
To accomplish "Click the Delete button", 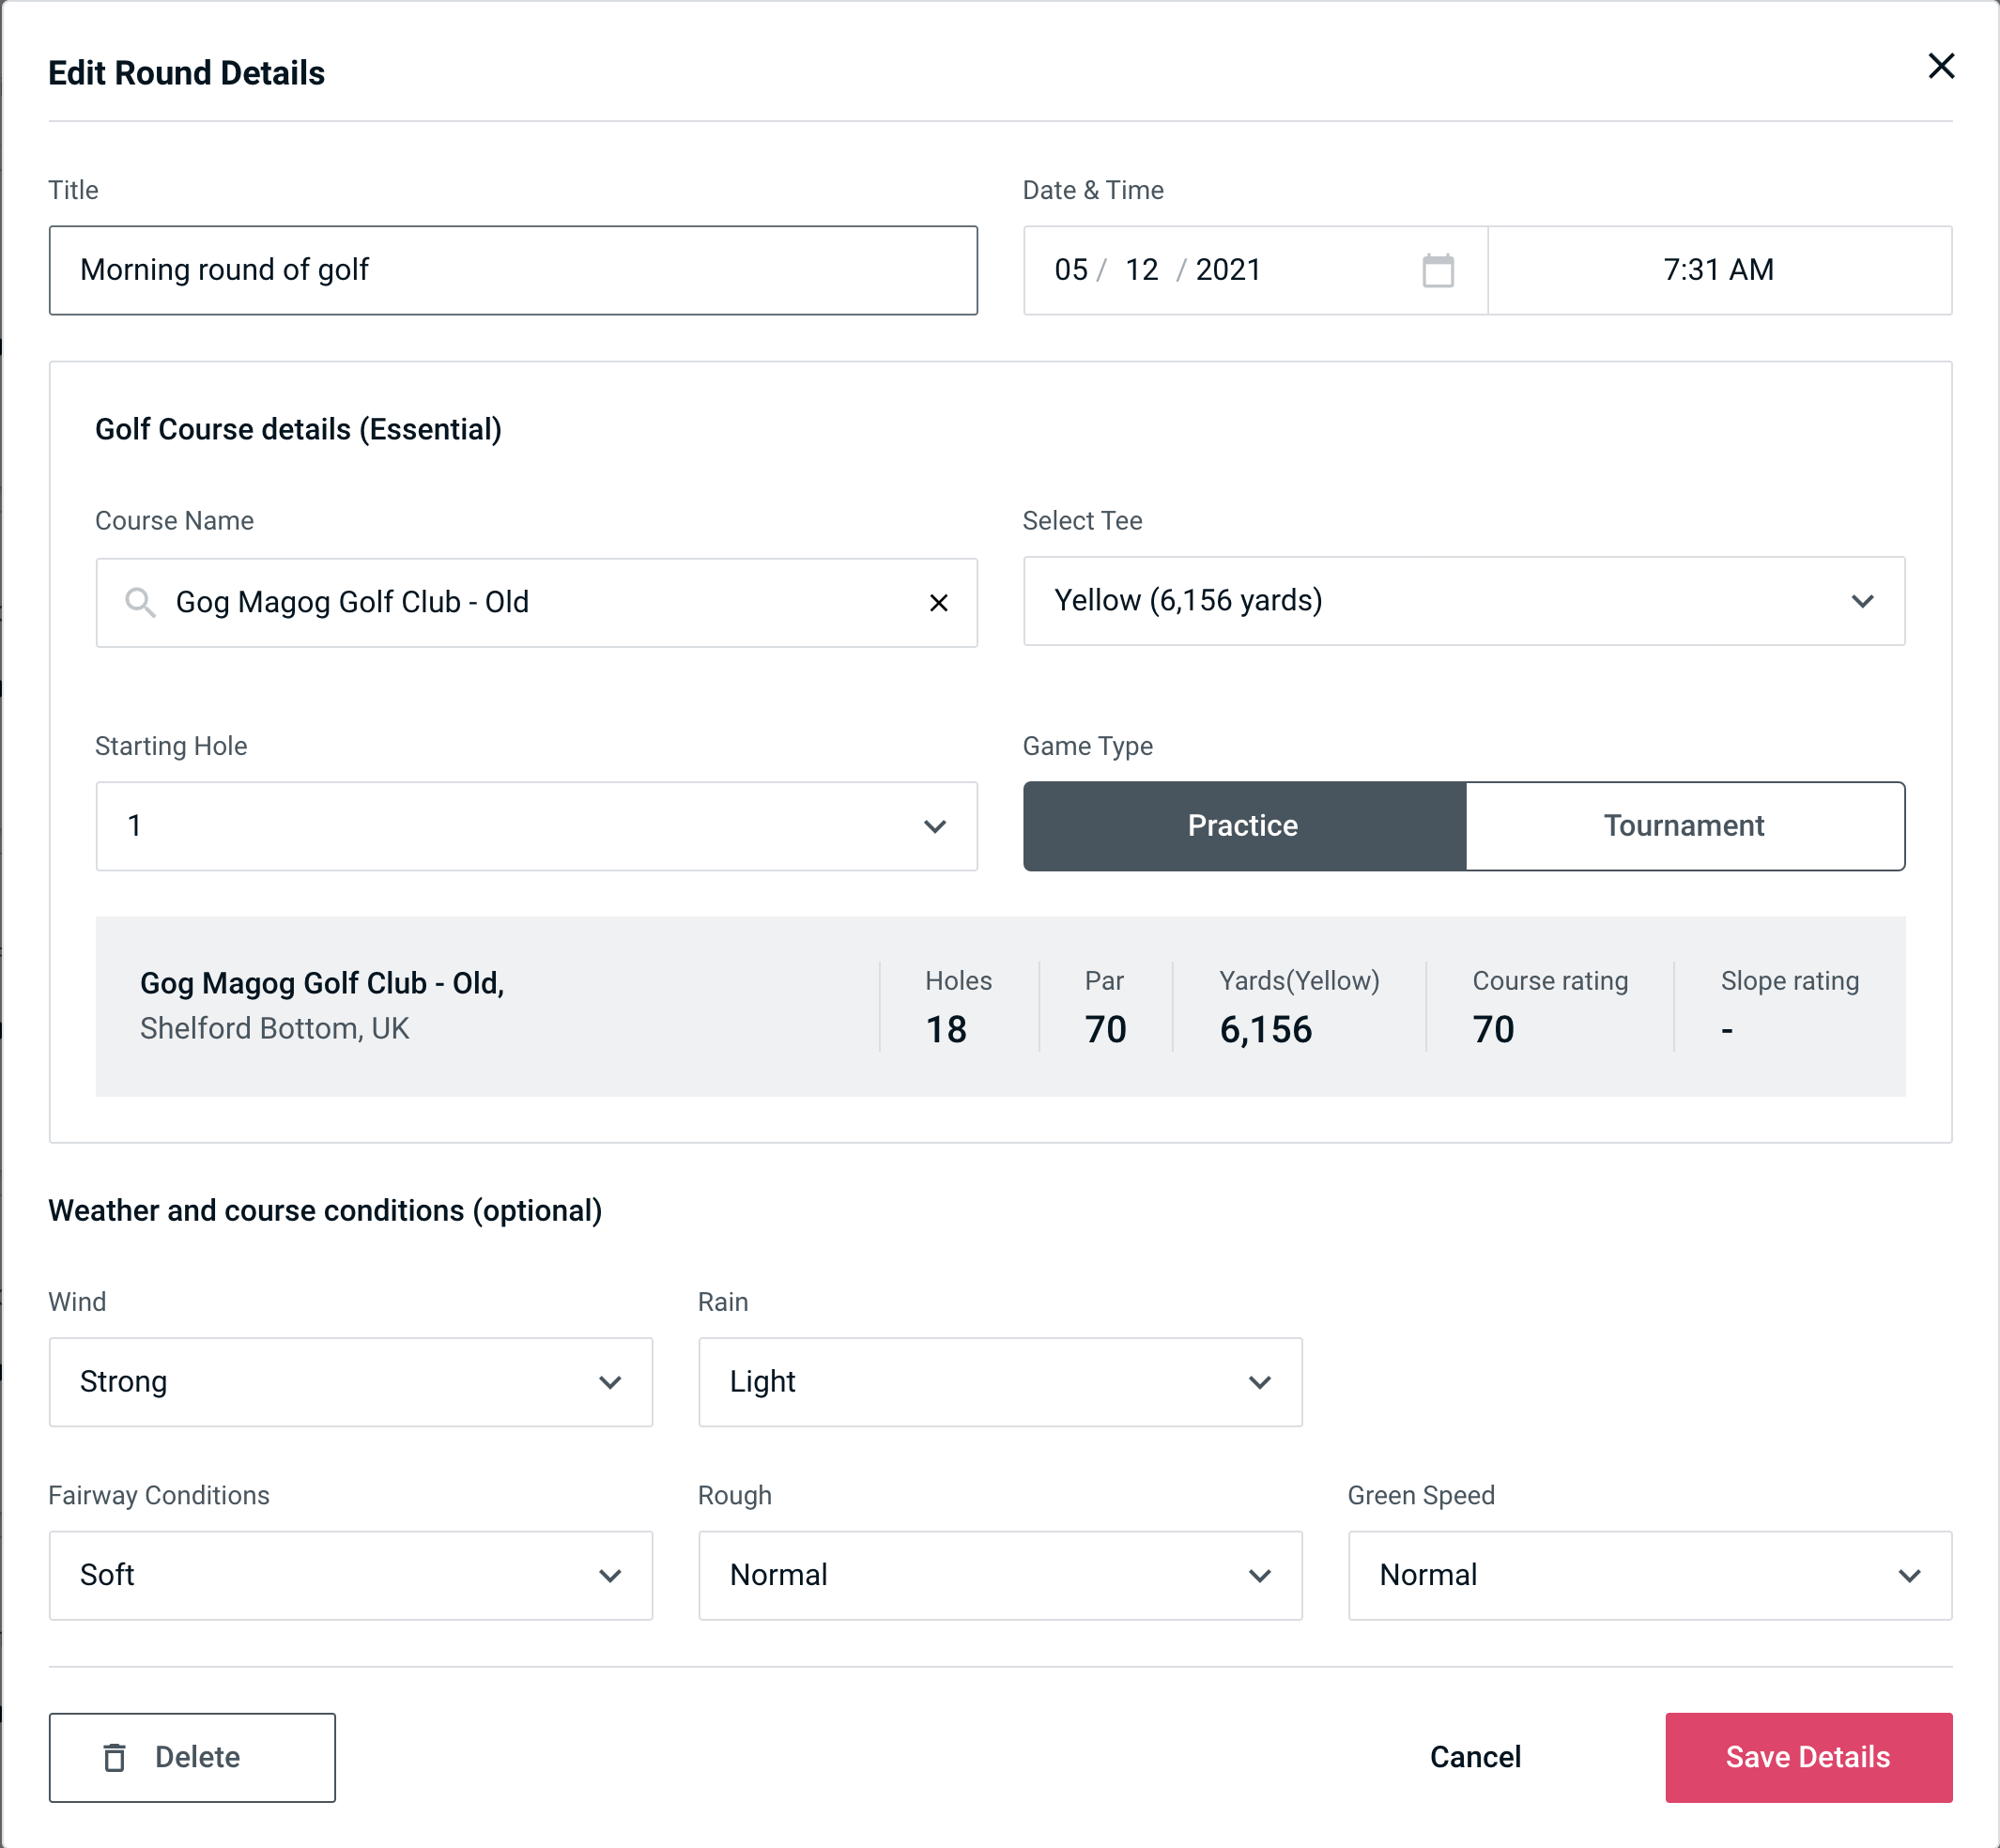I will [193, 1756].
